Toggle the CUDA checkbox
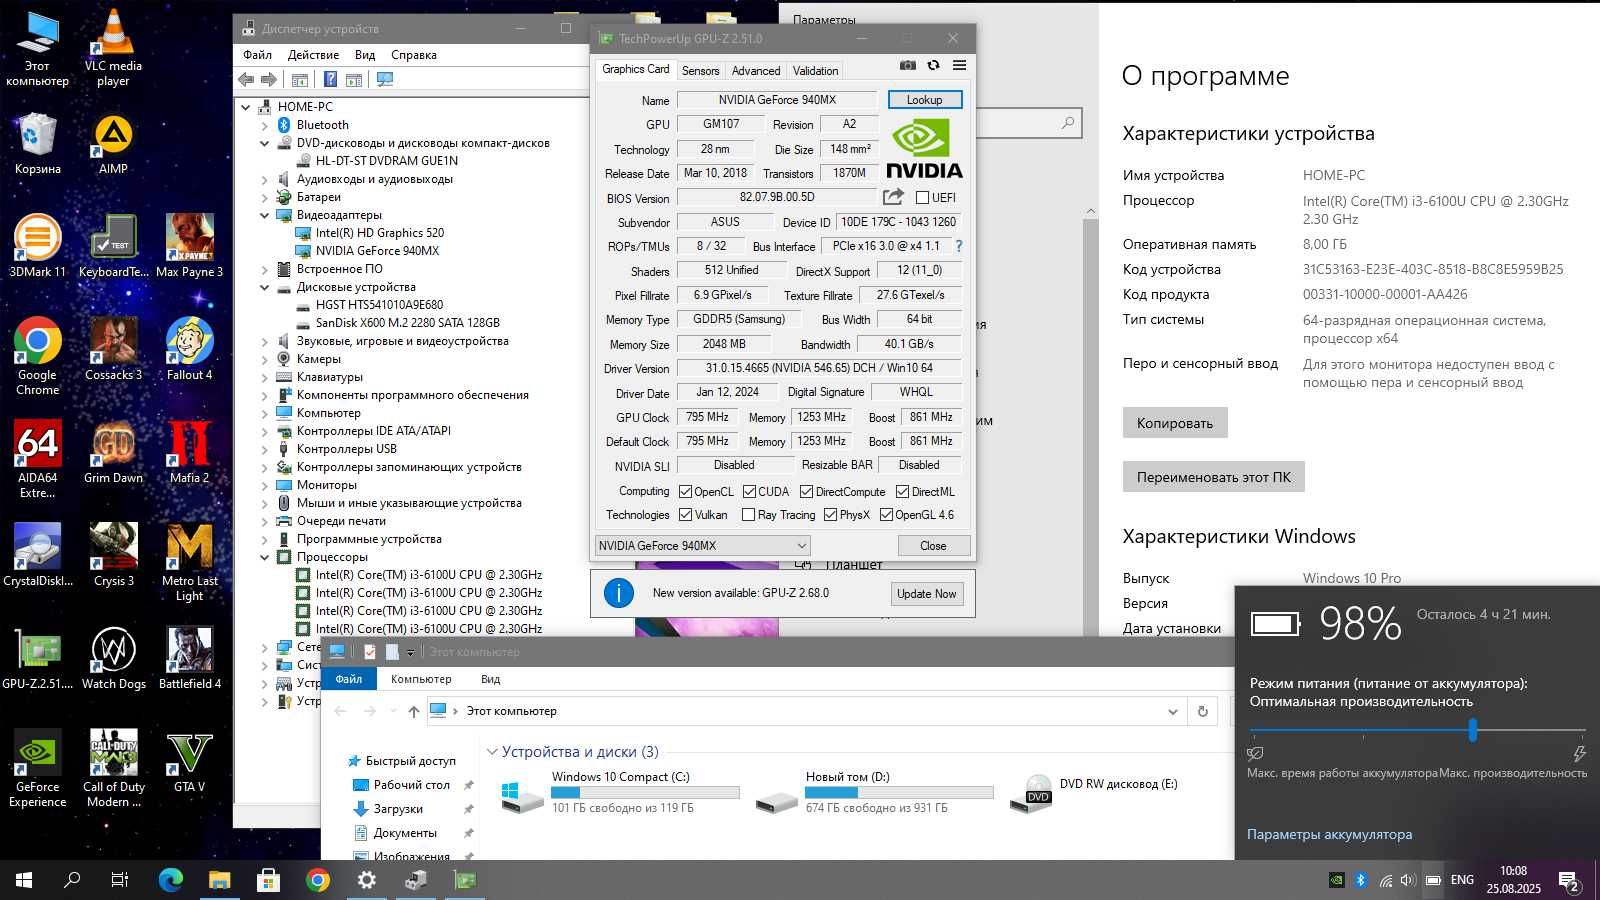Viewport: 1600px width, 900px height. tap(749, 491)
